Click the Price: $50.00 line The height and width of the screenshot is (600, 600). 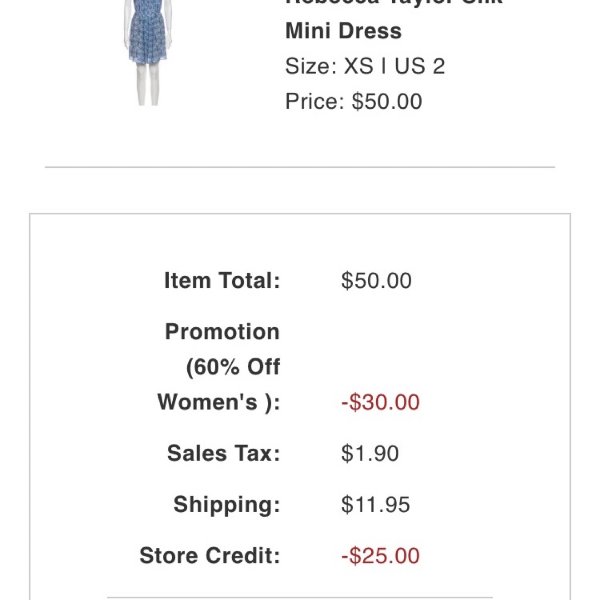[354, 101]
